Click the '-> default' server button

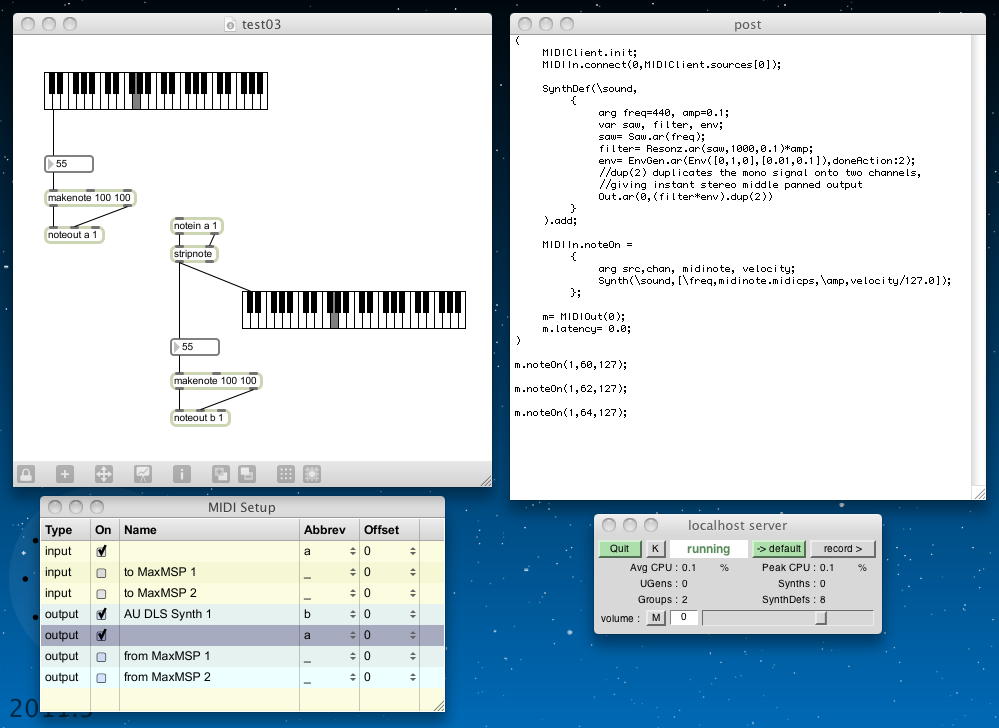tap(779, 548)
